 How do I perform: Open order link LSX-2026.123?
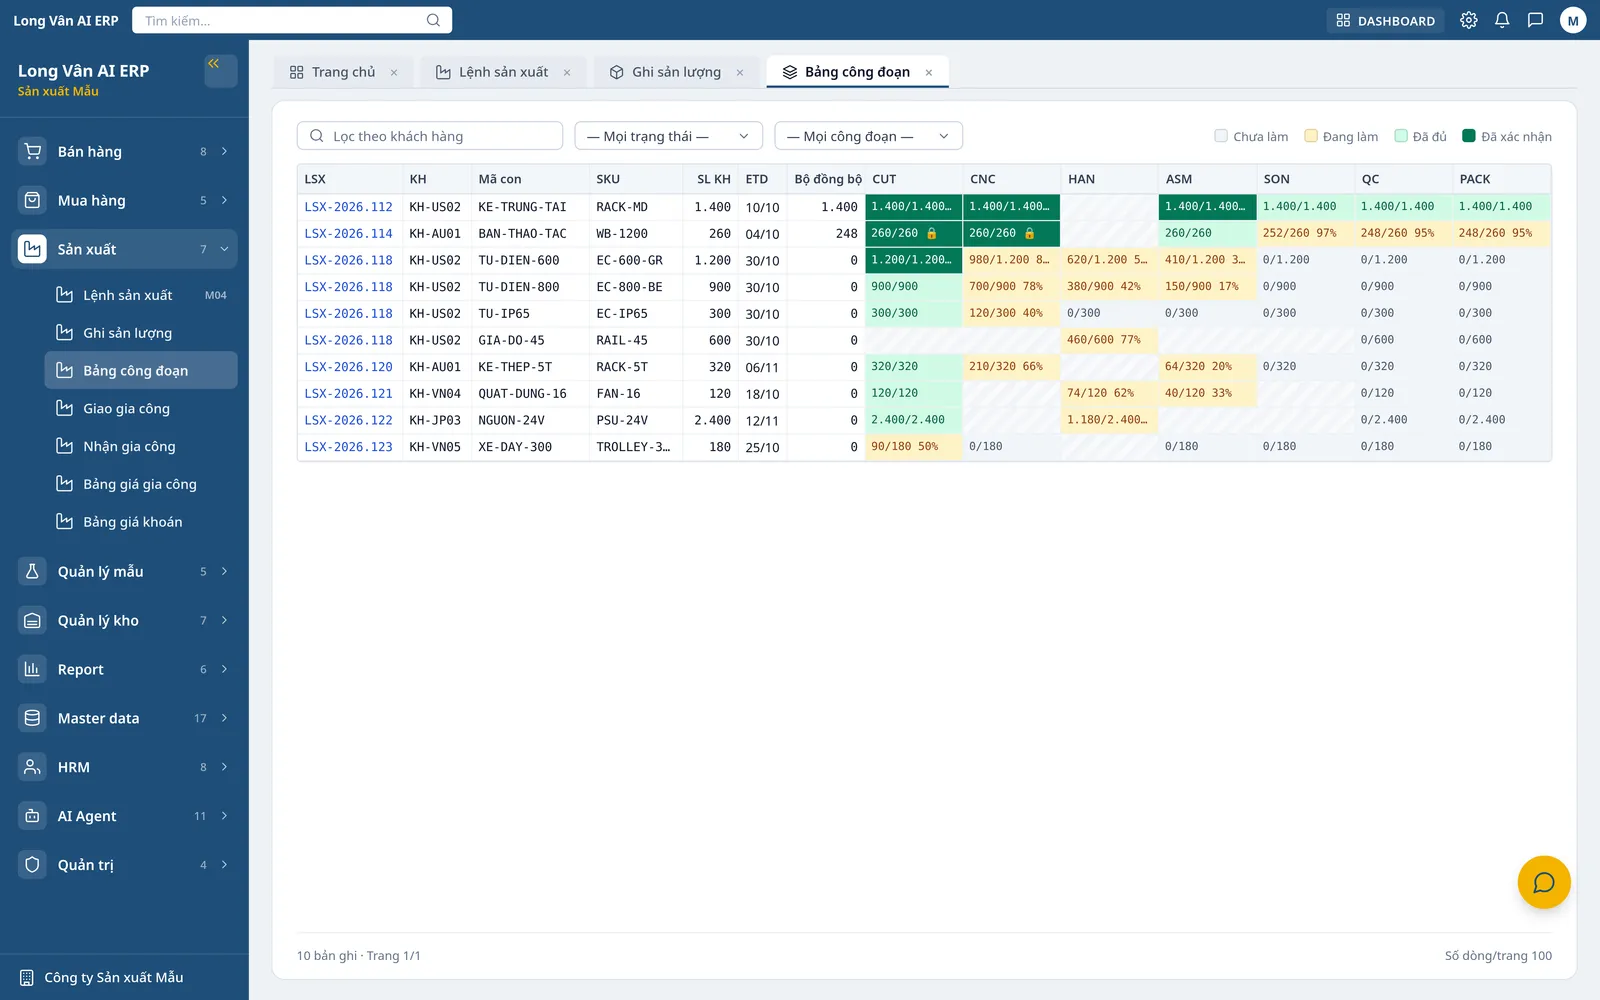[x=348, y=447]
